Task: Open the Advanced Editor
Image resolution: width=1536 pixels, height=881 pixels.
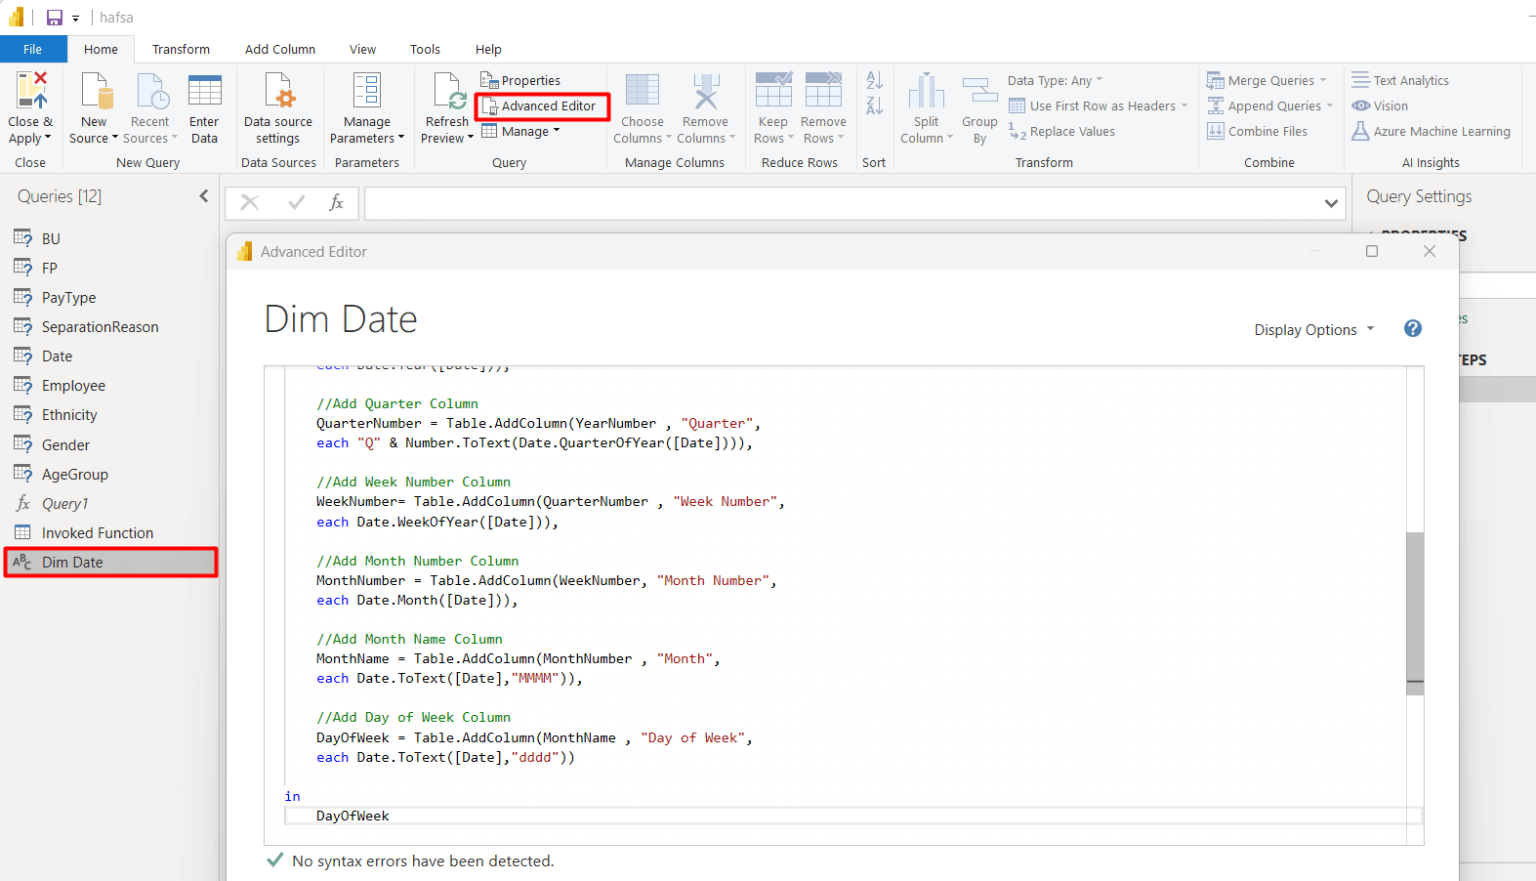Action: click(x=543, y=105)
